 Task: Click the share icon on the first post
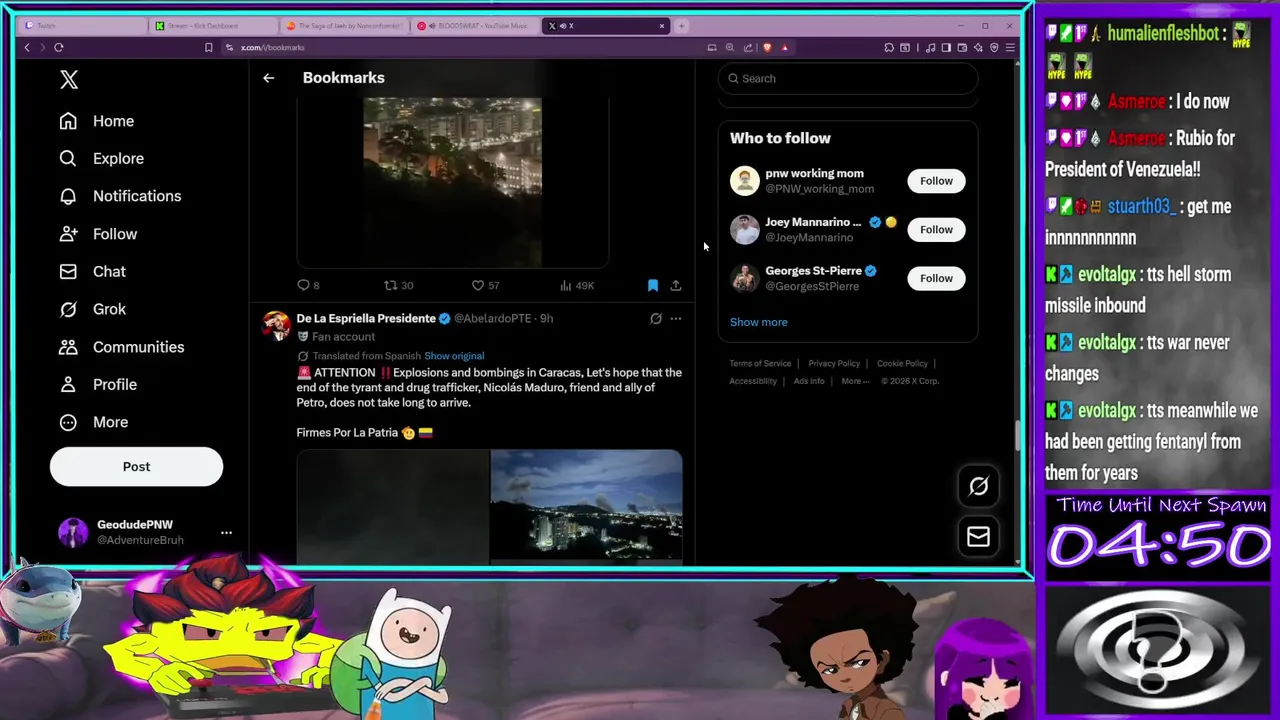point(676,285)
